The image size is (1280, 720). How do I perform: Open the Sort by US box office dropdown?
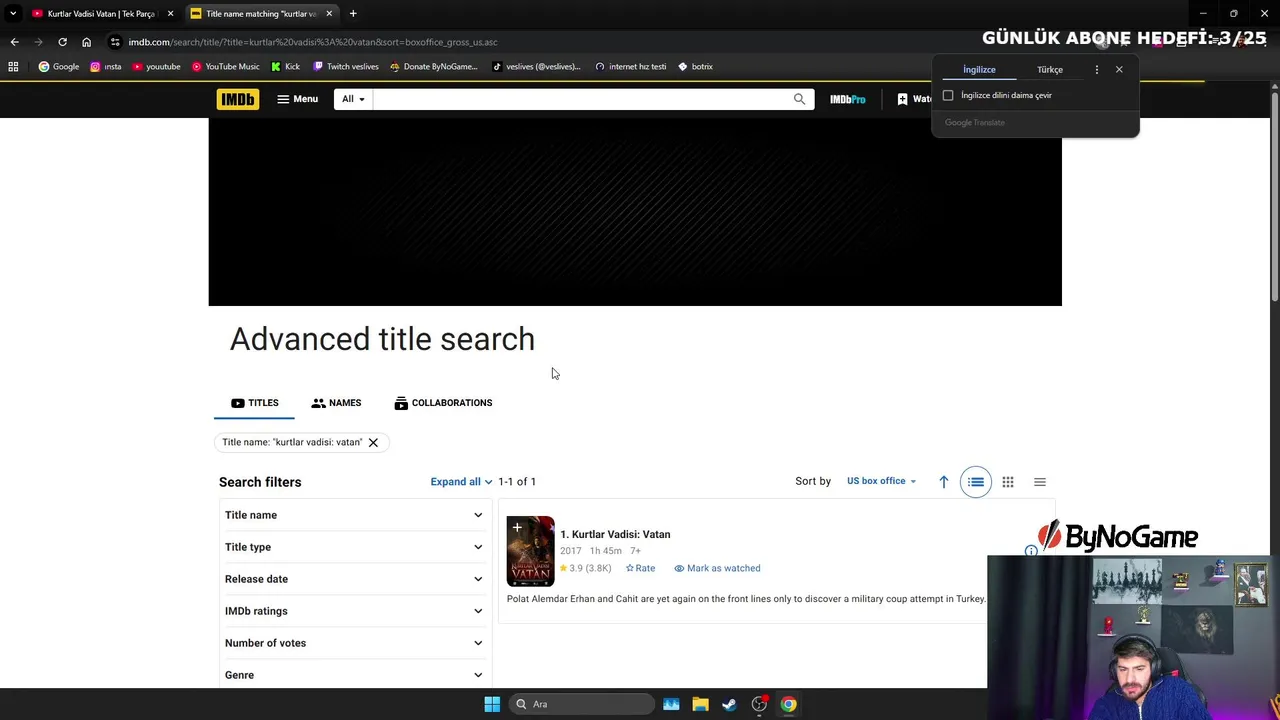pos(881,481)
